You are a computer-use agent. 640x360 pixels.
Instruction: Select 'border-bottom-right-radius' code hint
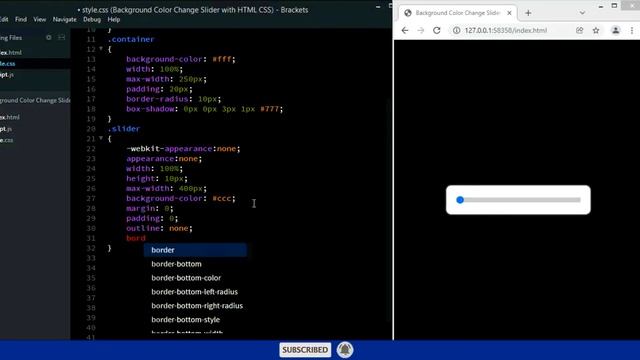(x=197, y=305)
